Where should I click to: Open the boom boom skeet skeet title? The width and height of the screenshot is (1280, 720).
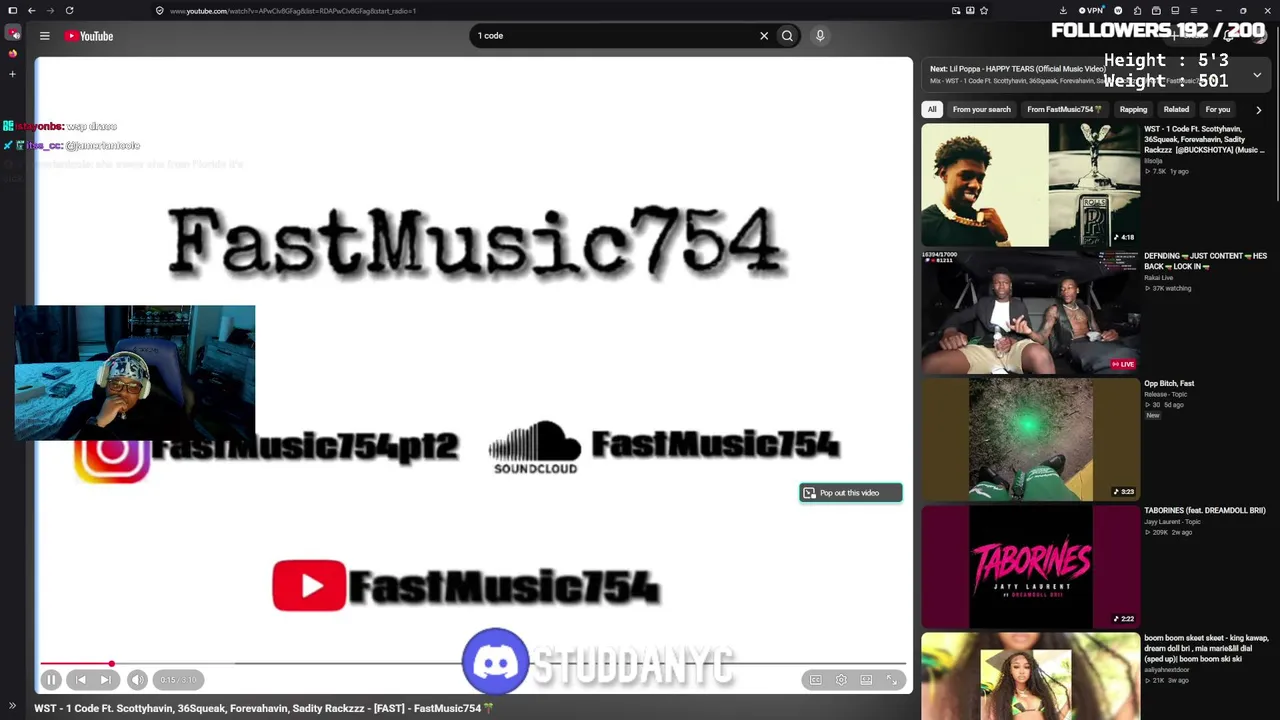tap(1206, 648)
